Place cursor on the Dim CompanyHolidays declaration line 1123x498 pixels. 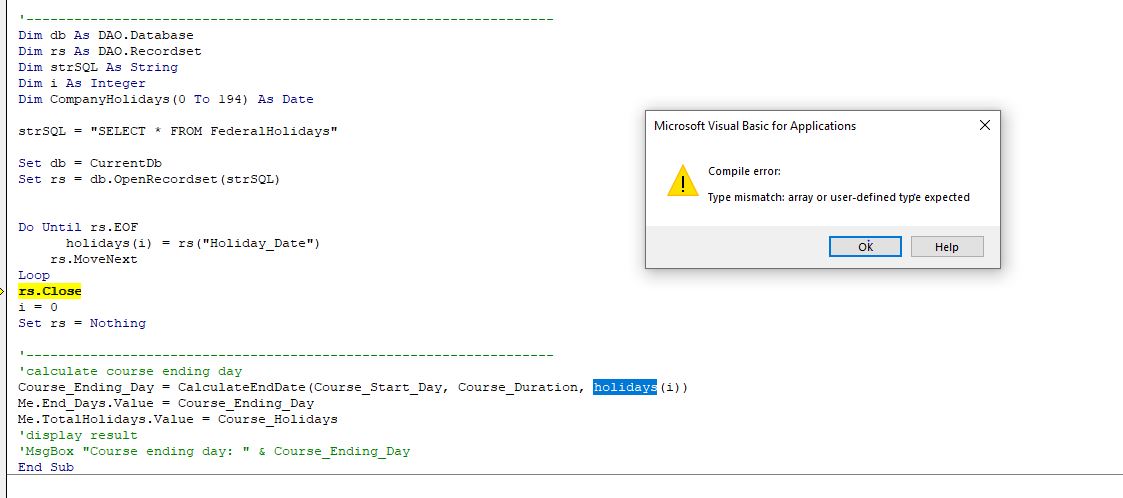tap(165, 99)
